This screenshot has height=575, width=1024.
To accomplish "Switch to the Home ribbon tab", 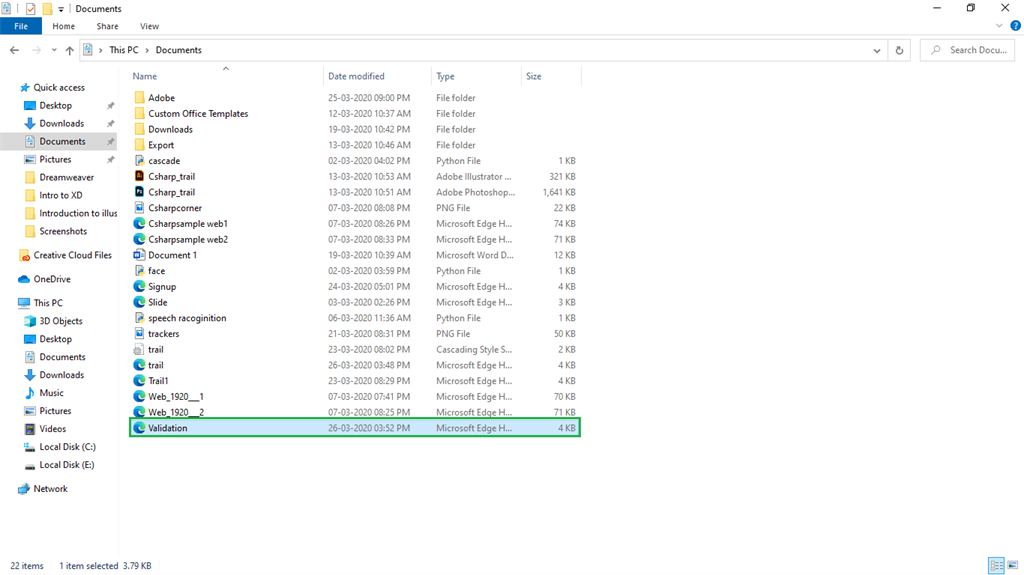I will click(63, 26).
